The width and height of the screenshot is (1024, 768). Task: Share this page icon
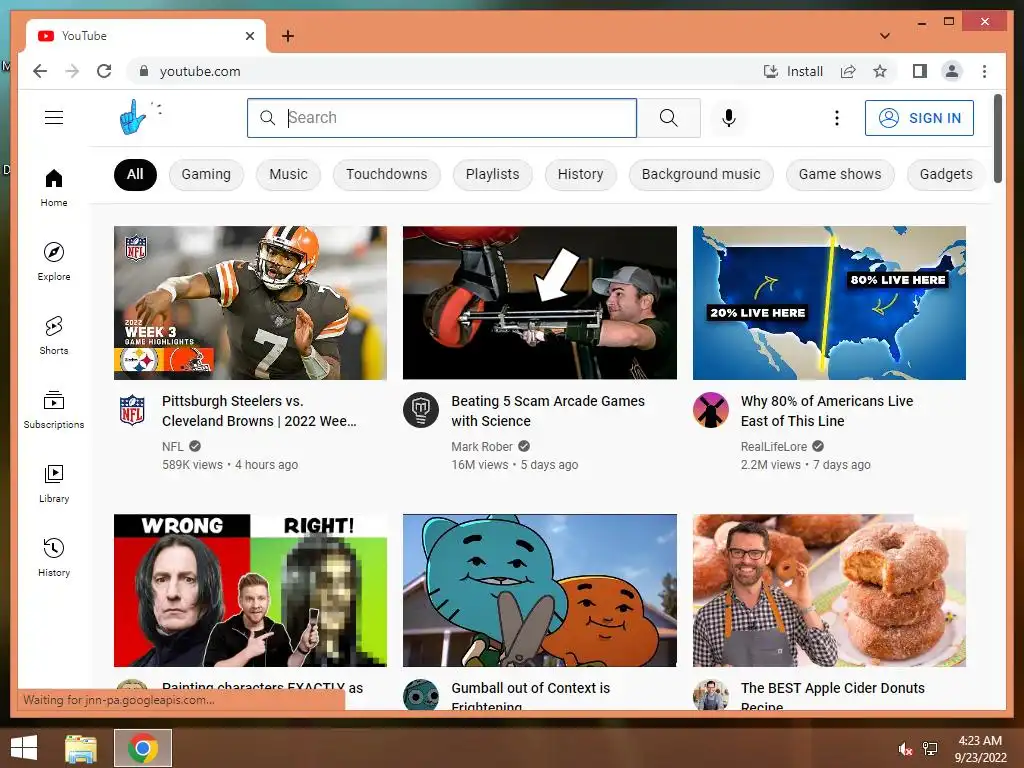848,71
